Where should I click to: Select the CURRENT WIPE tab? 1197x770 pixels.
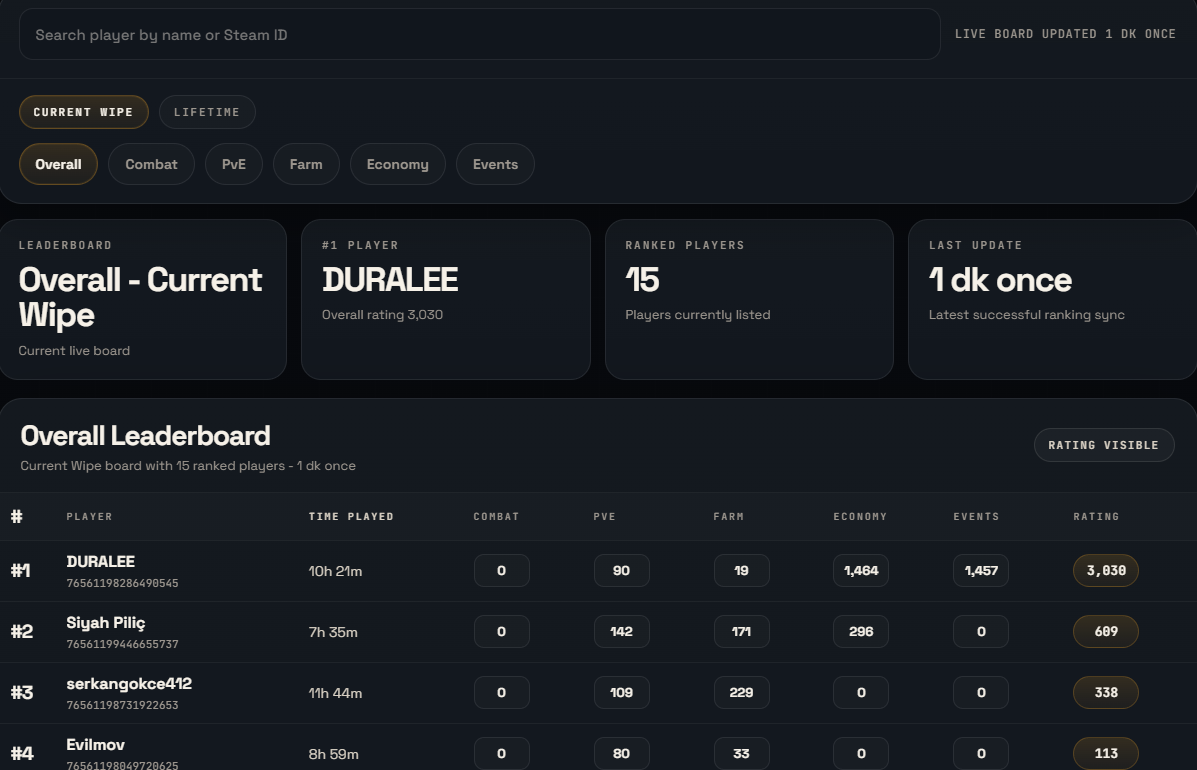83,112
